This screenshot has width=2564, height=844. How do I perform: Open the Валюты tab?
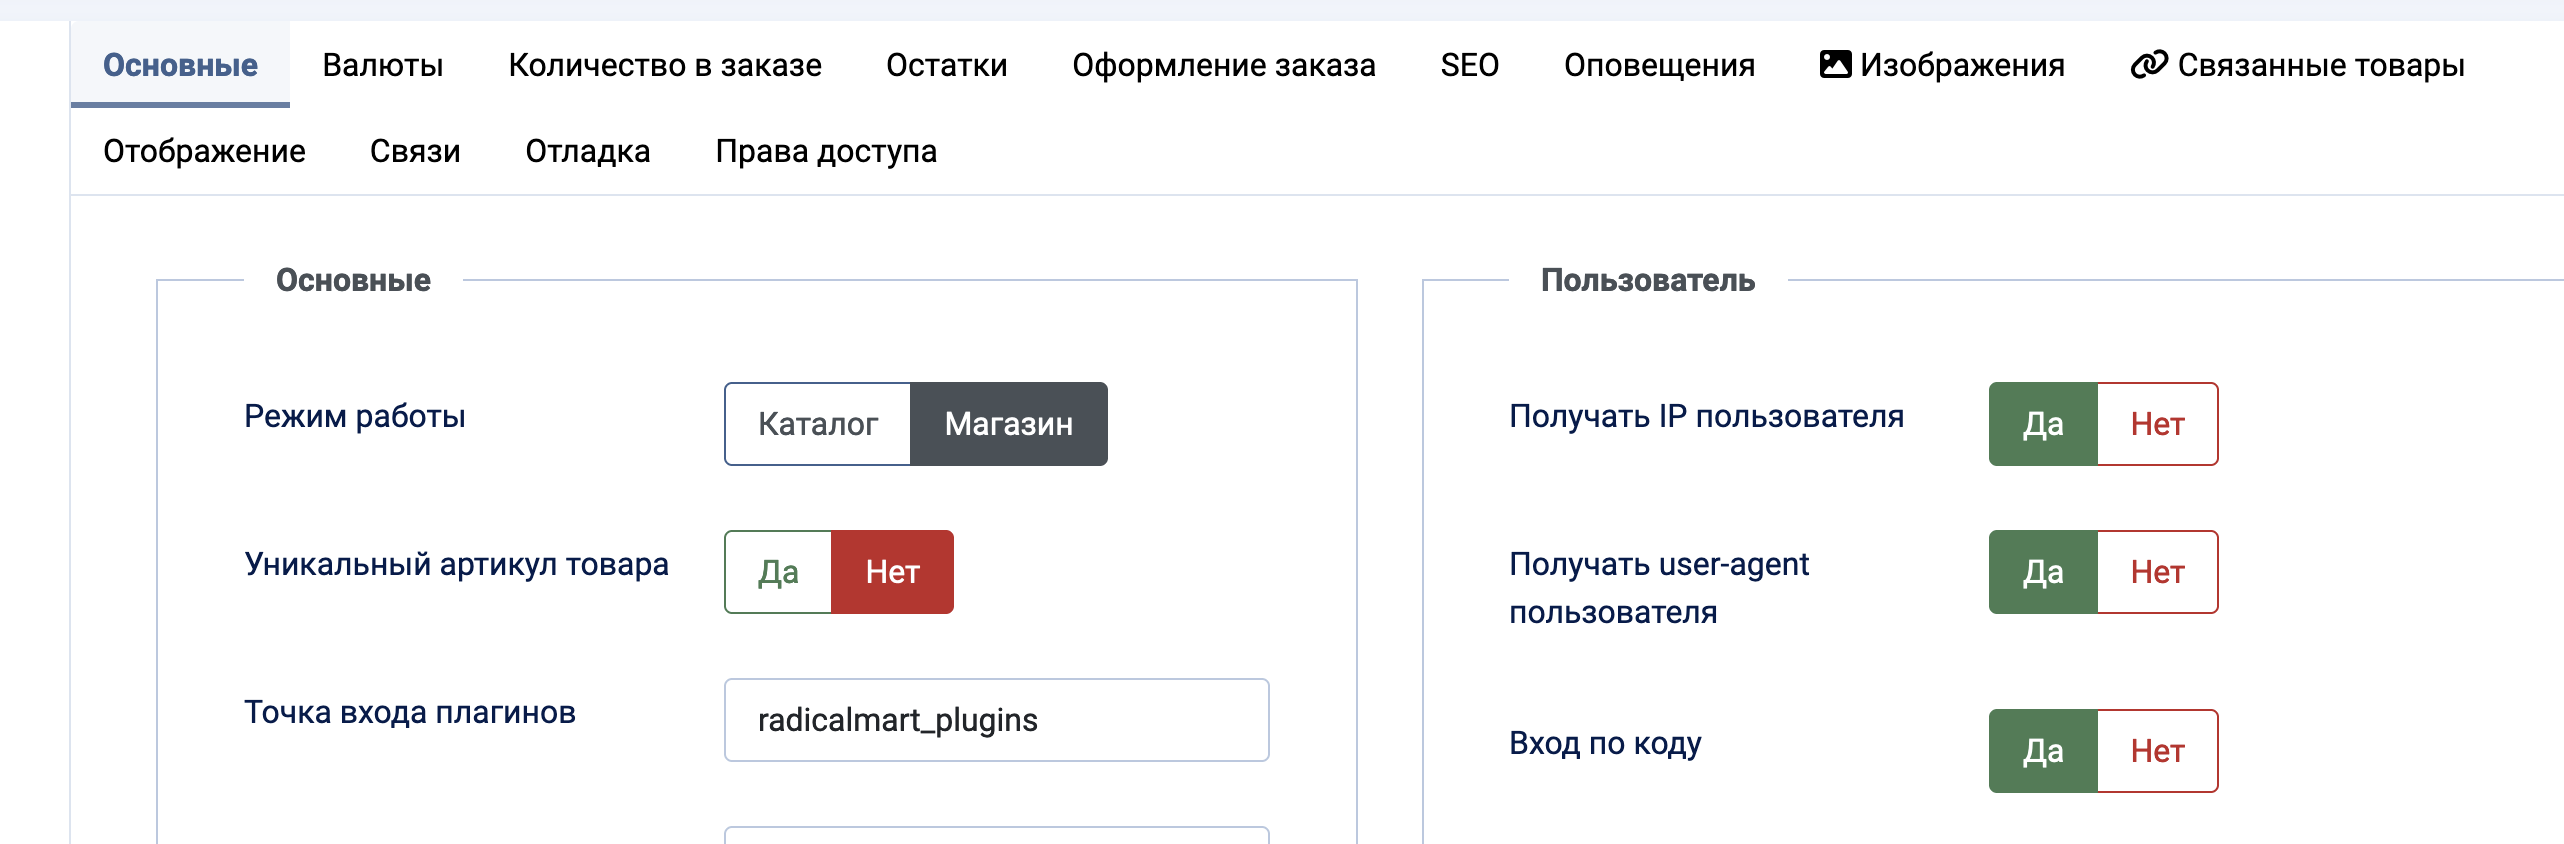click(382, 65)
